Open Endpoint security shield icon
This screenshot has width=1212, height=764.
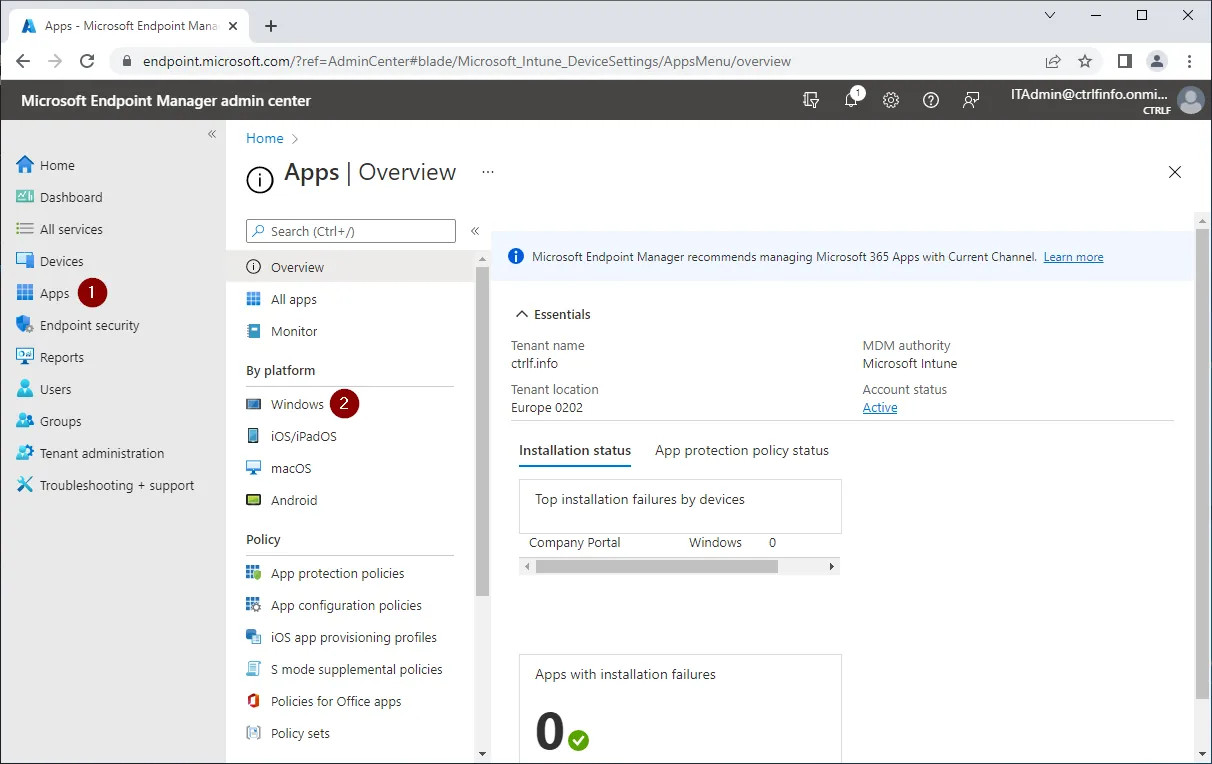pyautogui.click(x=25, y=325)
